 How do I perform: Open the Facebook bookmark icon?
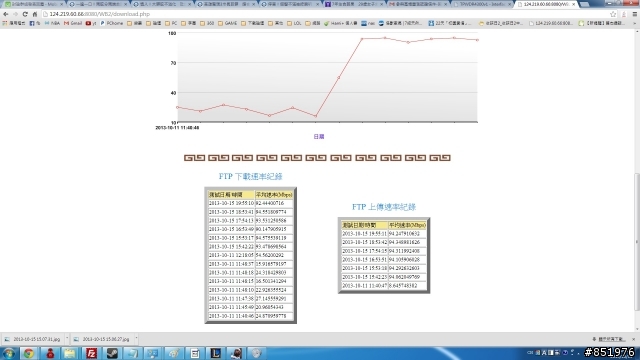(34, 23)
